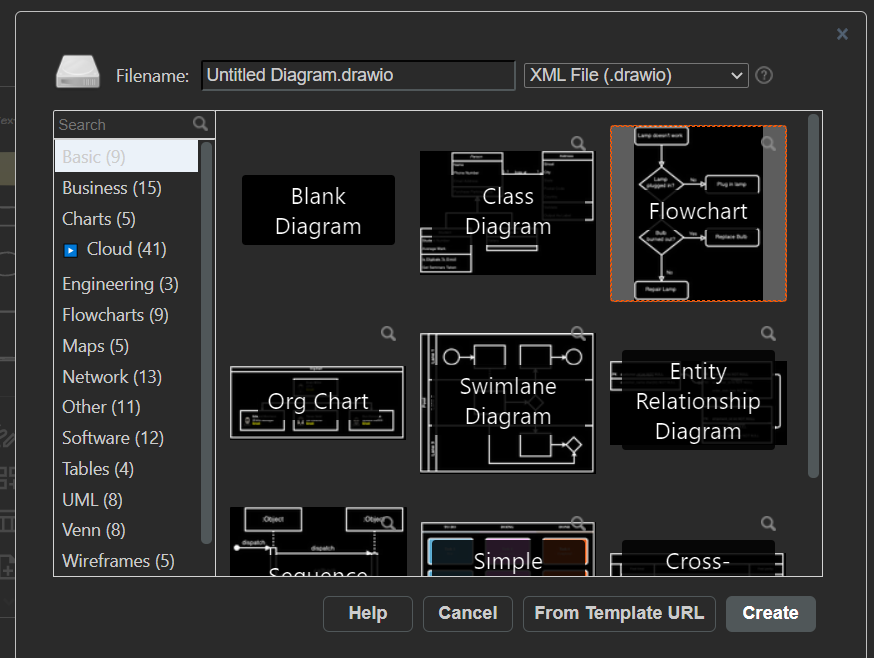This screenshot has width=874, height=658.
Task: Click the From Template URL button
Action: (619, 613)
